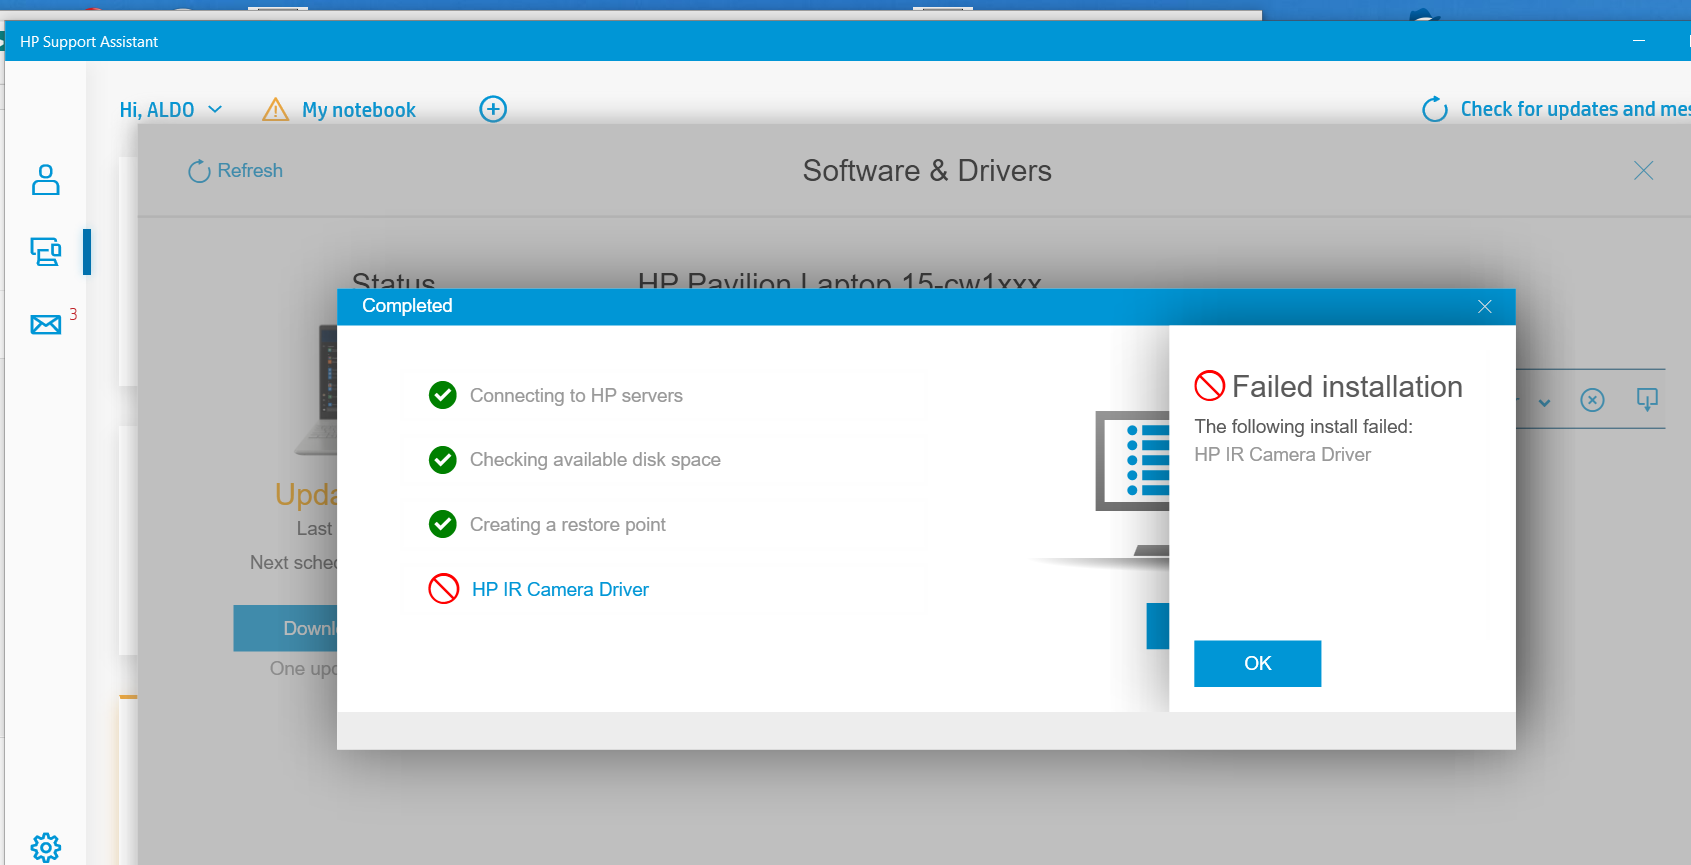The image size is (1691, 865).
Task: Open the messages envelope icon
Action: [46, 325]
